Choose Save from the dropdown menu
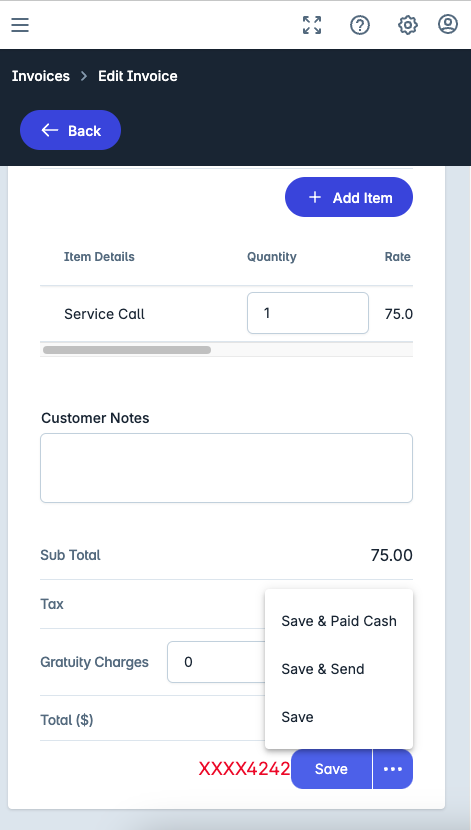 339,717
